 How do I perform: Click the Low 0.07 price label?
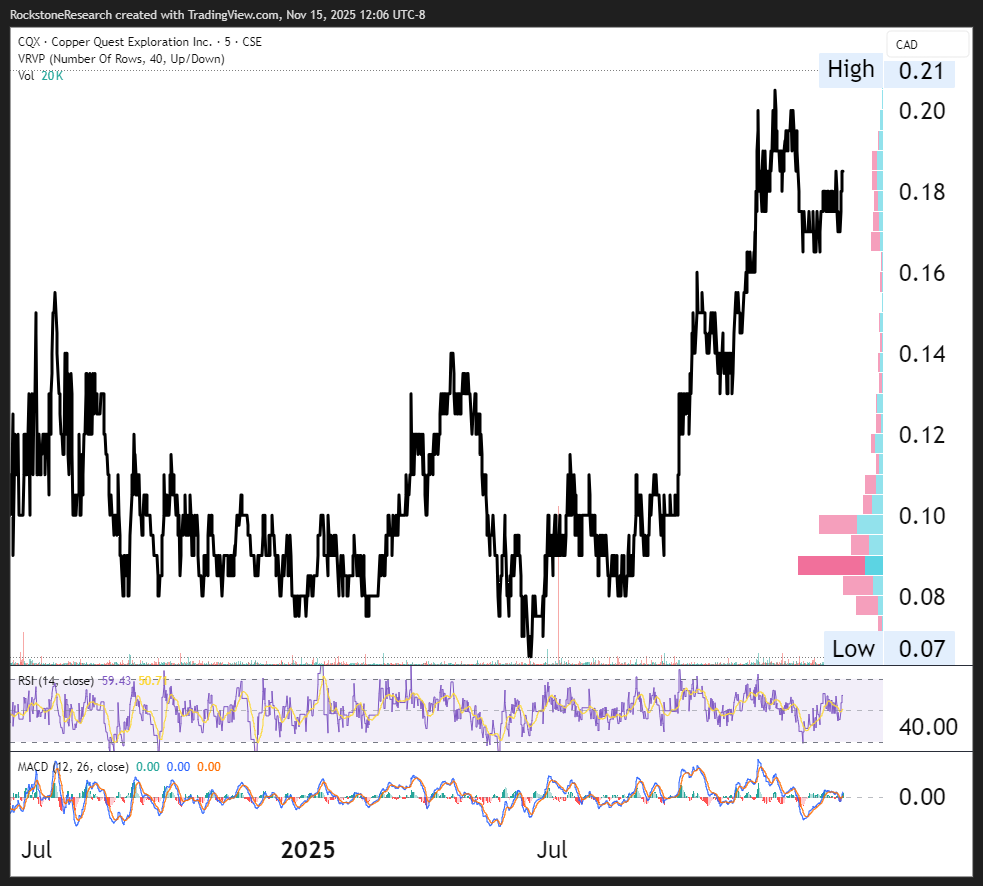[x=888, y=648]
